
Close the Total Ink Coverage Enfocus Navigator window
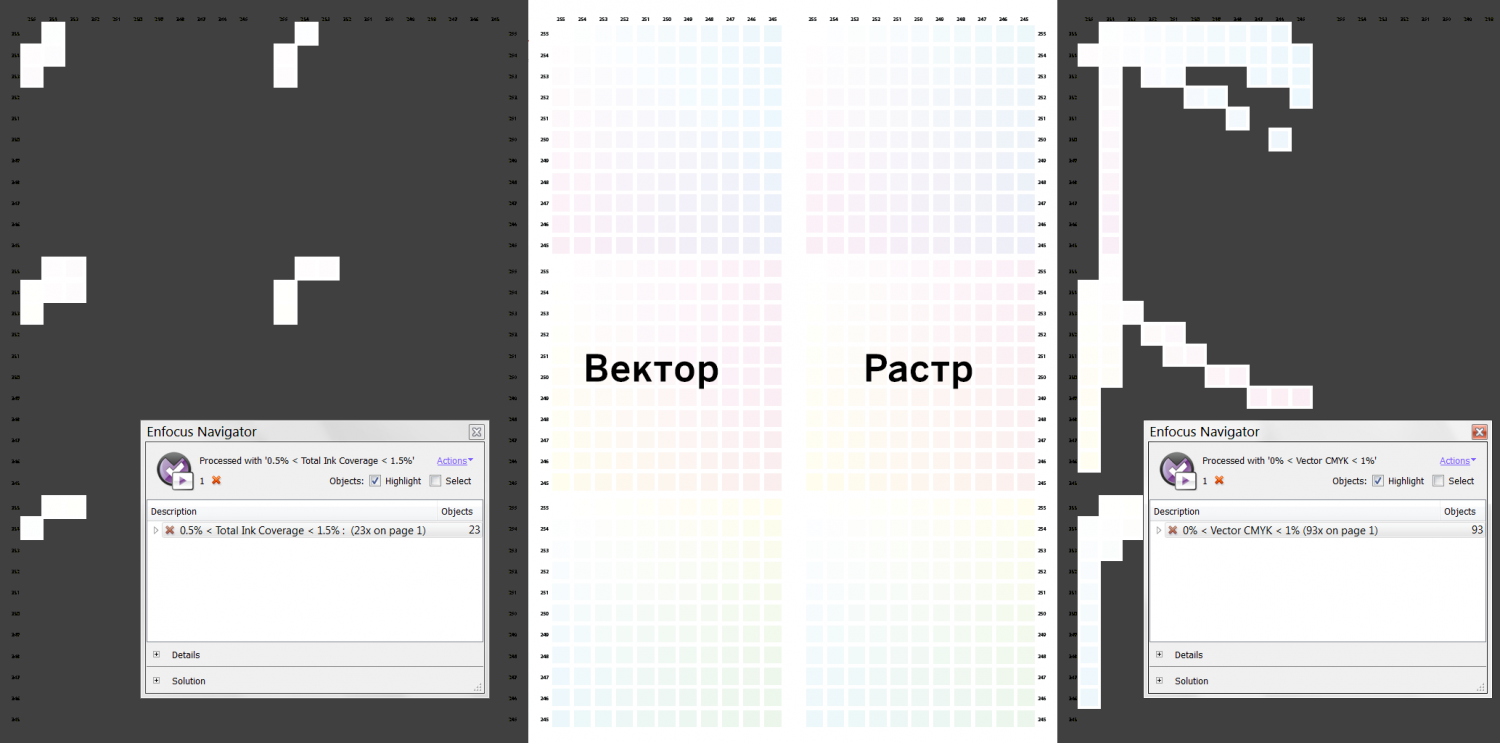click(x=476, y=432)
